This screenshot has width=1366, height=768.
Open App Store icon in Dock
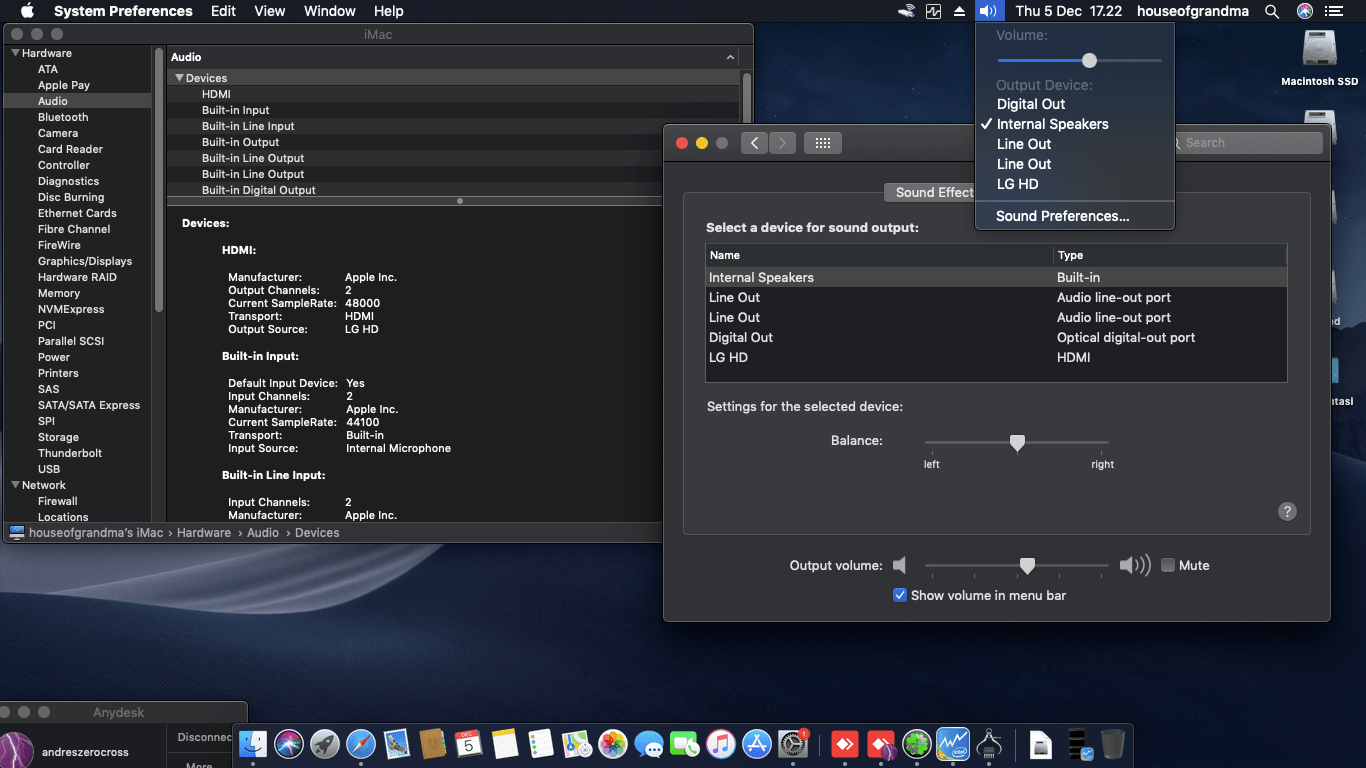click(756, 743)
